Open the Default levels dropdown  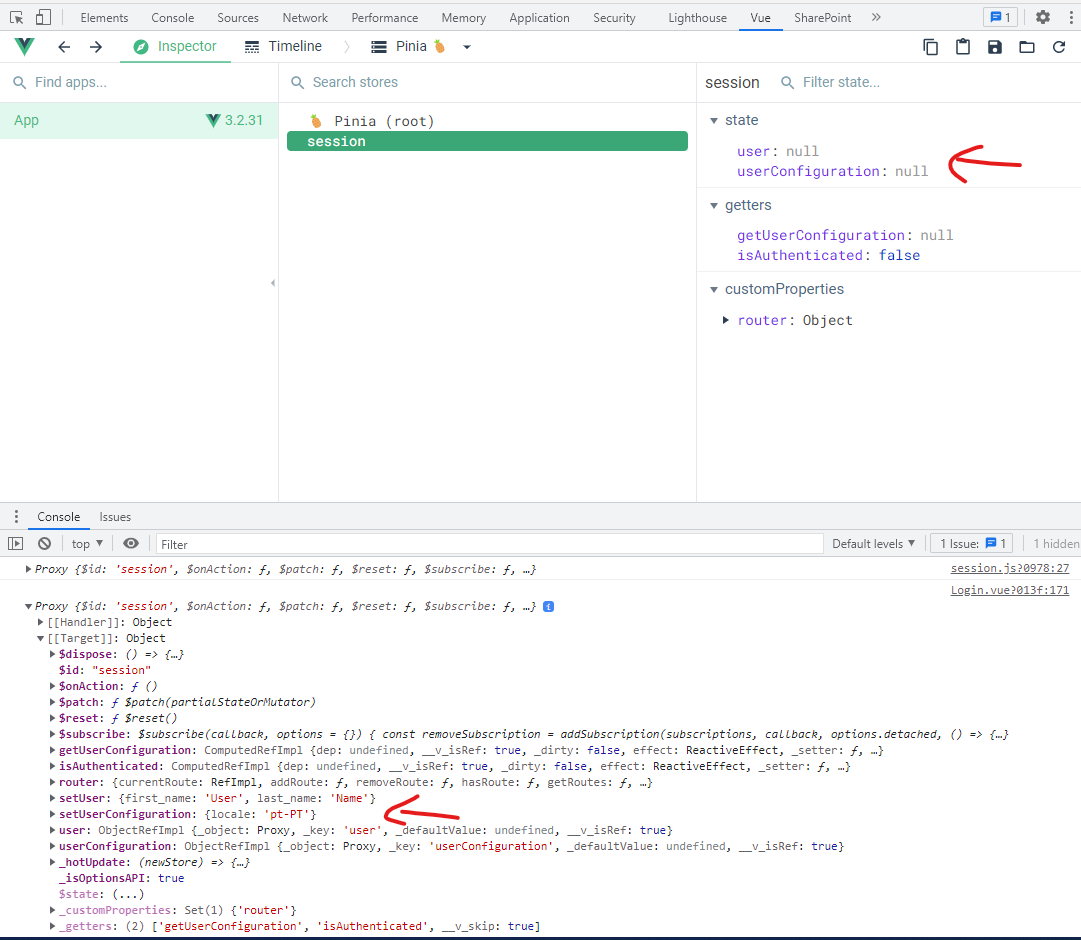[873, 543]
